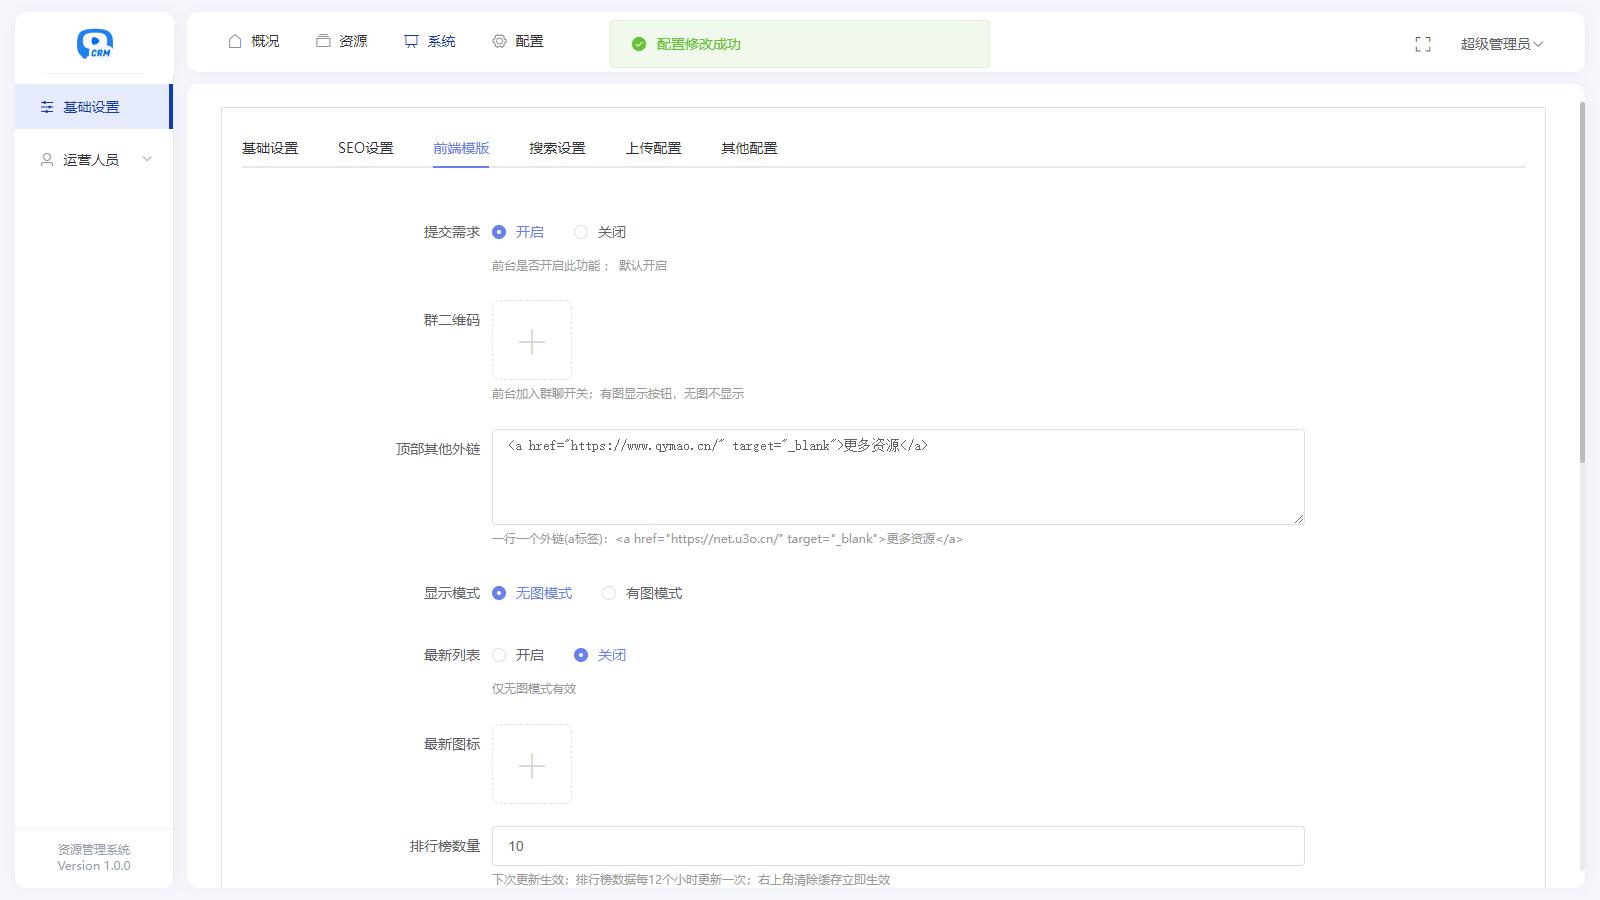Upload image via 群二维码 plus box

pos(532,341)
